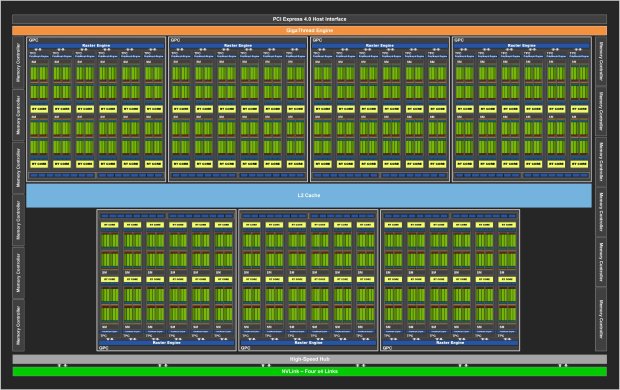620x390 pixels.
Task: Select Raster Engine bar of second top GPC
Action: pyautogui.click(x=238, y=46)
